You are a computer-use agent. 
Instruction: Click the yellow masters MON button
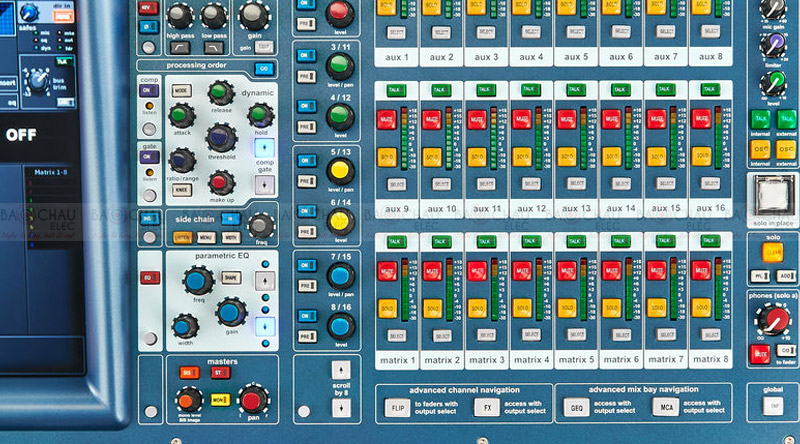tap(220, 400)
